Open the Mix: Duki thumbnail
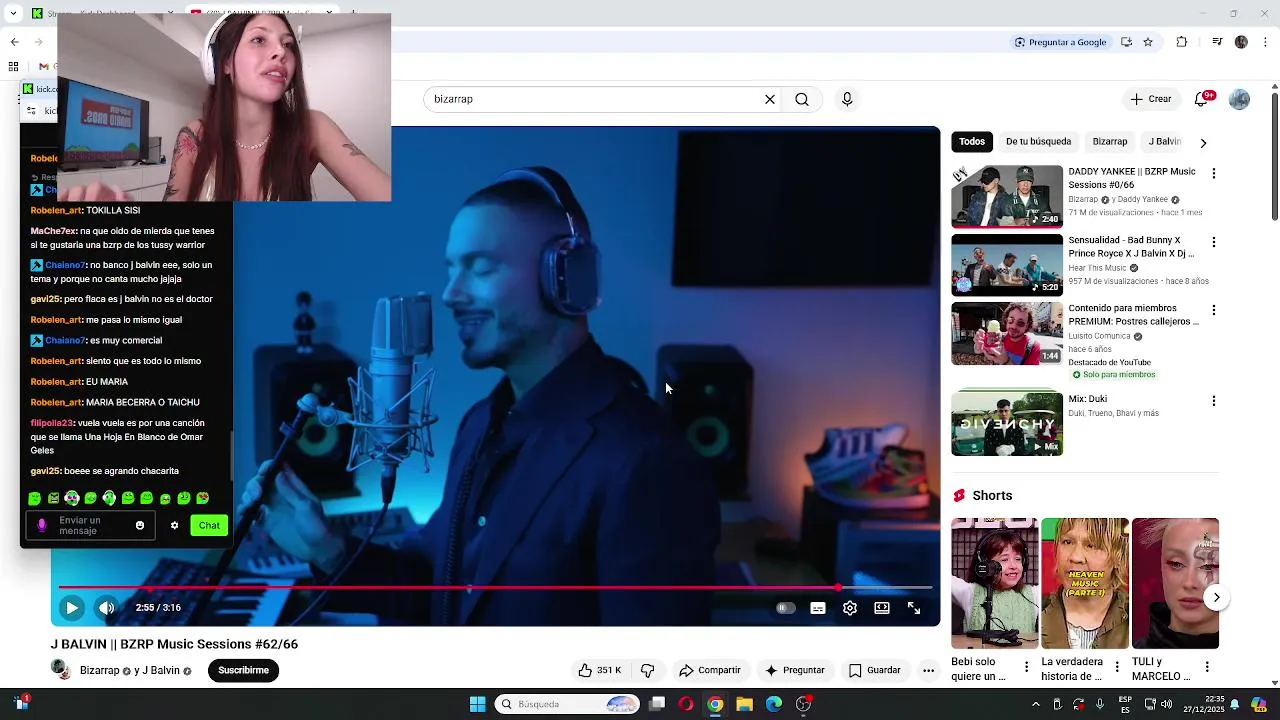Image resolution: width=1280 pixels, height=720 pixels. pyautogui.click(x=1007, y=424)
